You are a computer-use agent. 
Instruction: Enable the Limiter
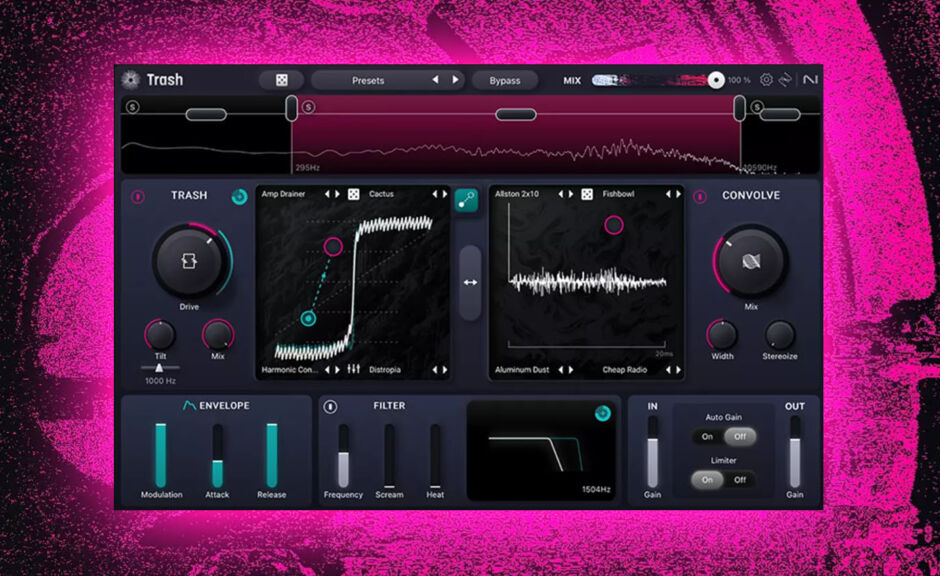point(708,479)
